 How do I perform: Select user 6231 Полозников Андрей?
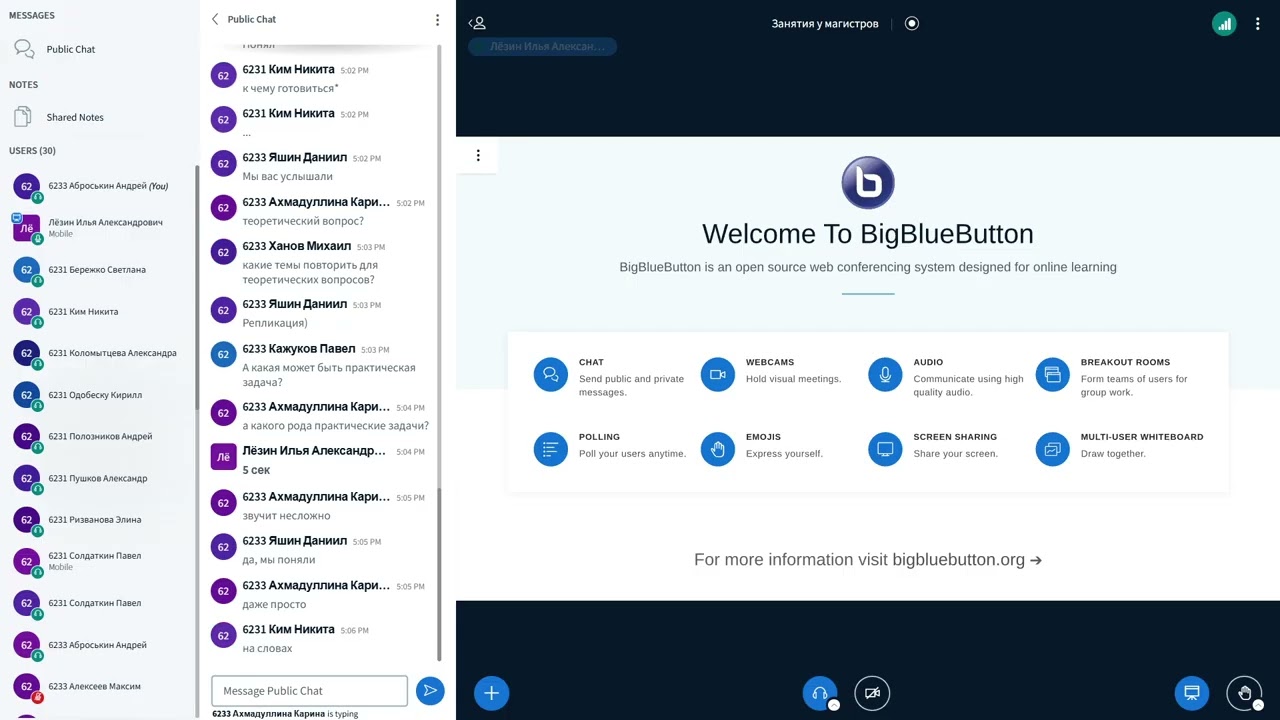(98, 437)
